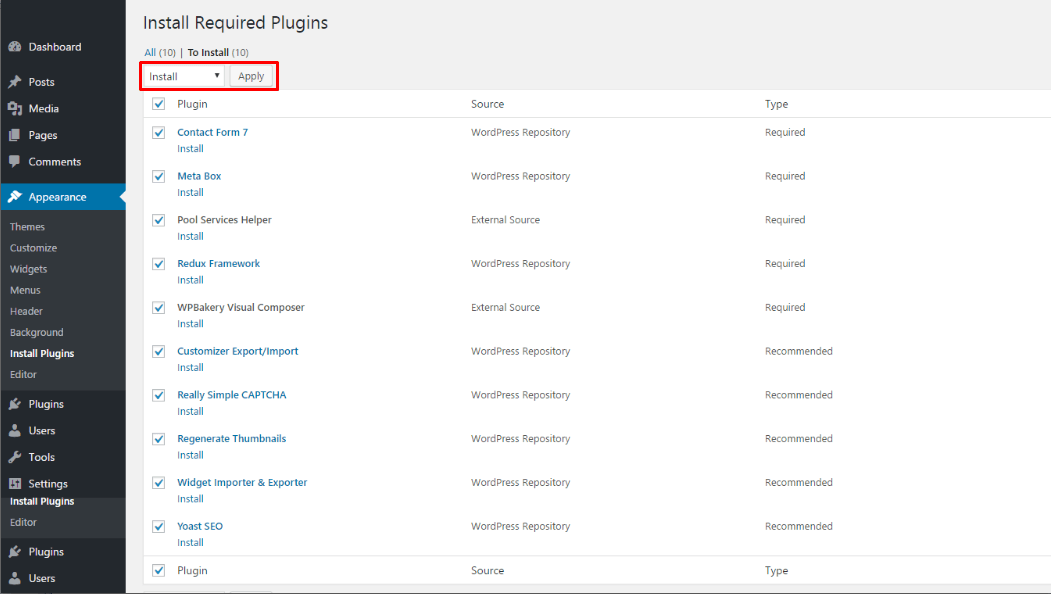This screenshot has width=1051, height=594.
Task: Select the Widgets submenu item
Action: pos(29,269)
